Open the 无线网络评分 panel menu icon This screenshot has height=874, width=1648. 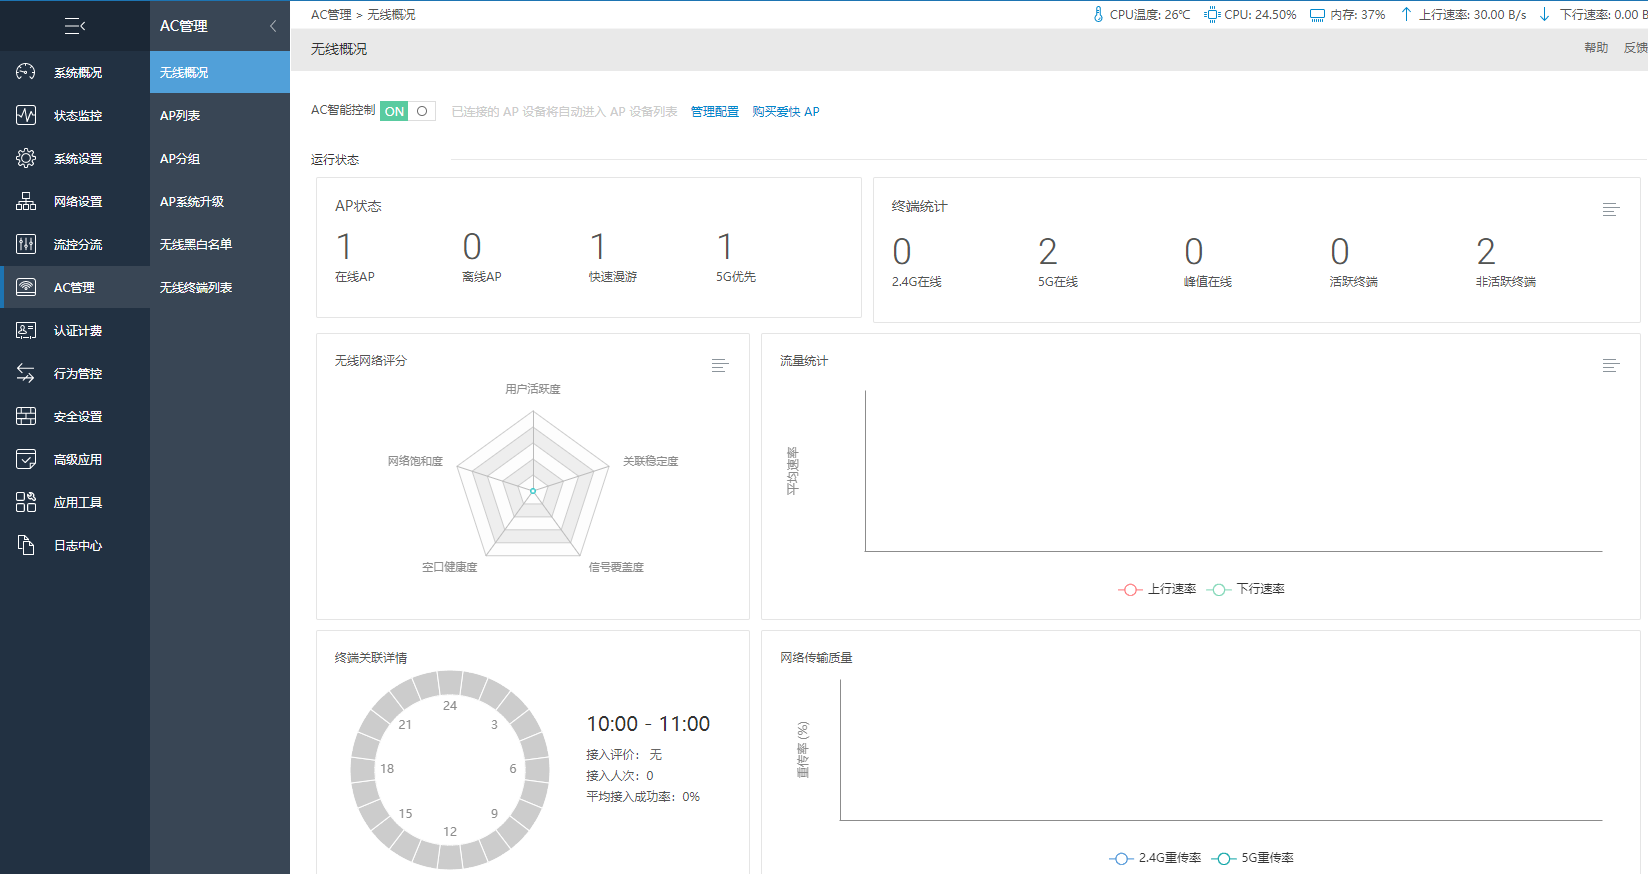(720, 365)
